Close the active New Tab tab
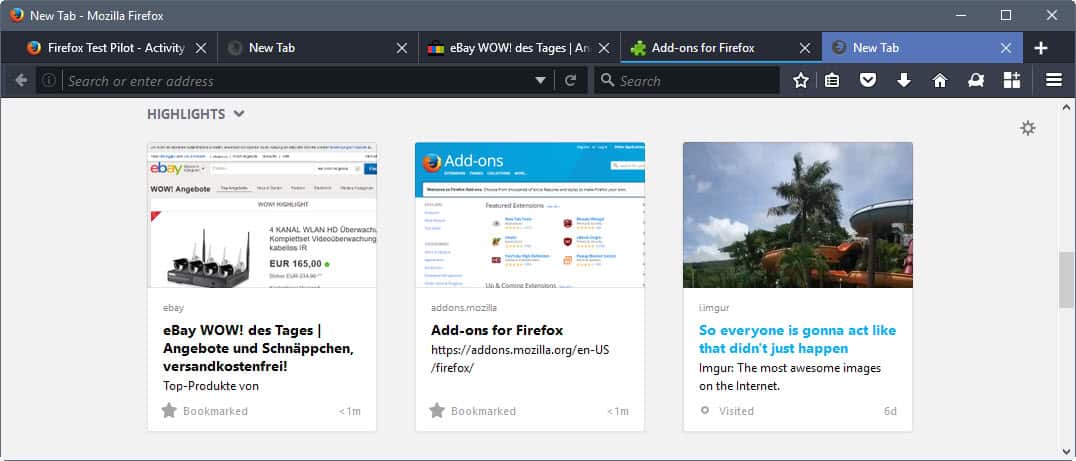Image resolution: width=1076 pixels, height=461 pixels. (1006, 48)
